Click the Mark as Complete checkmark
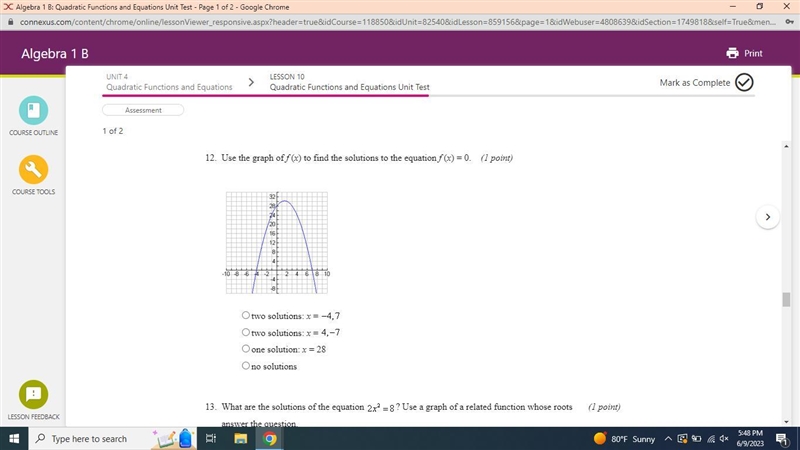The height and width of the screenshot is (450, 800). click(x=744, y=82)
